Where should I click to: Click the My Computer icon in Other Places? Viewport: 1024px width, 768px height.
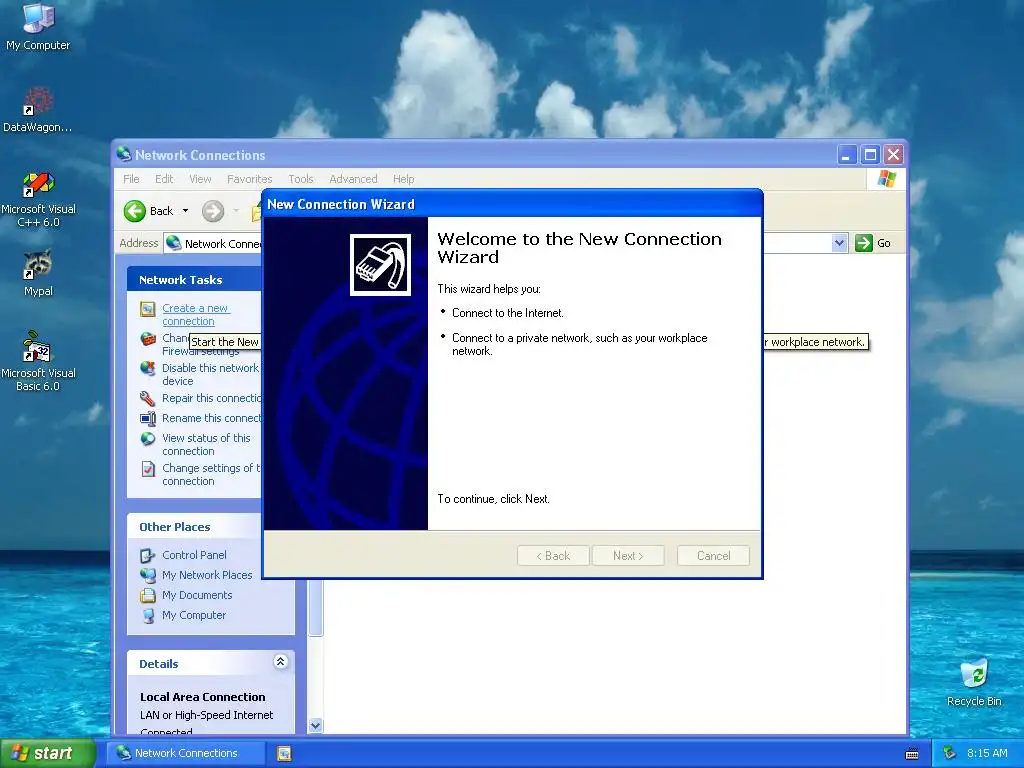[148, 616]
